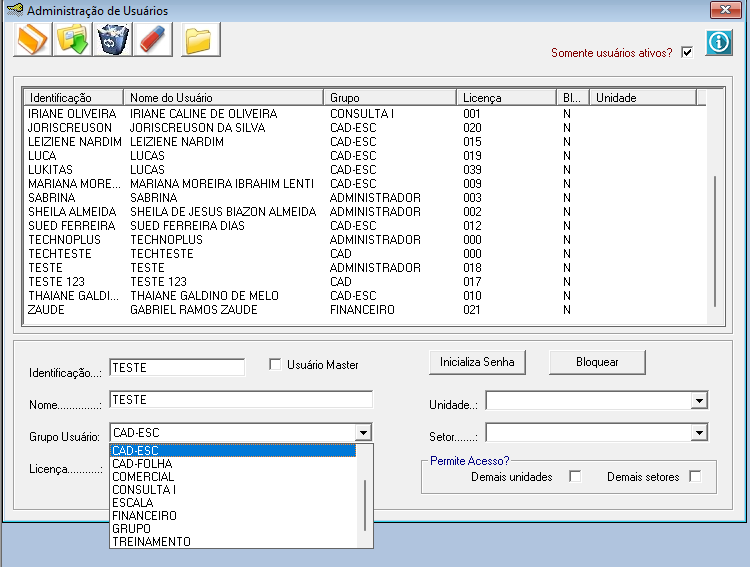Focus the Identificação input field

(x=177, y=367)
